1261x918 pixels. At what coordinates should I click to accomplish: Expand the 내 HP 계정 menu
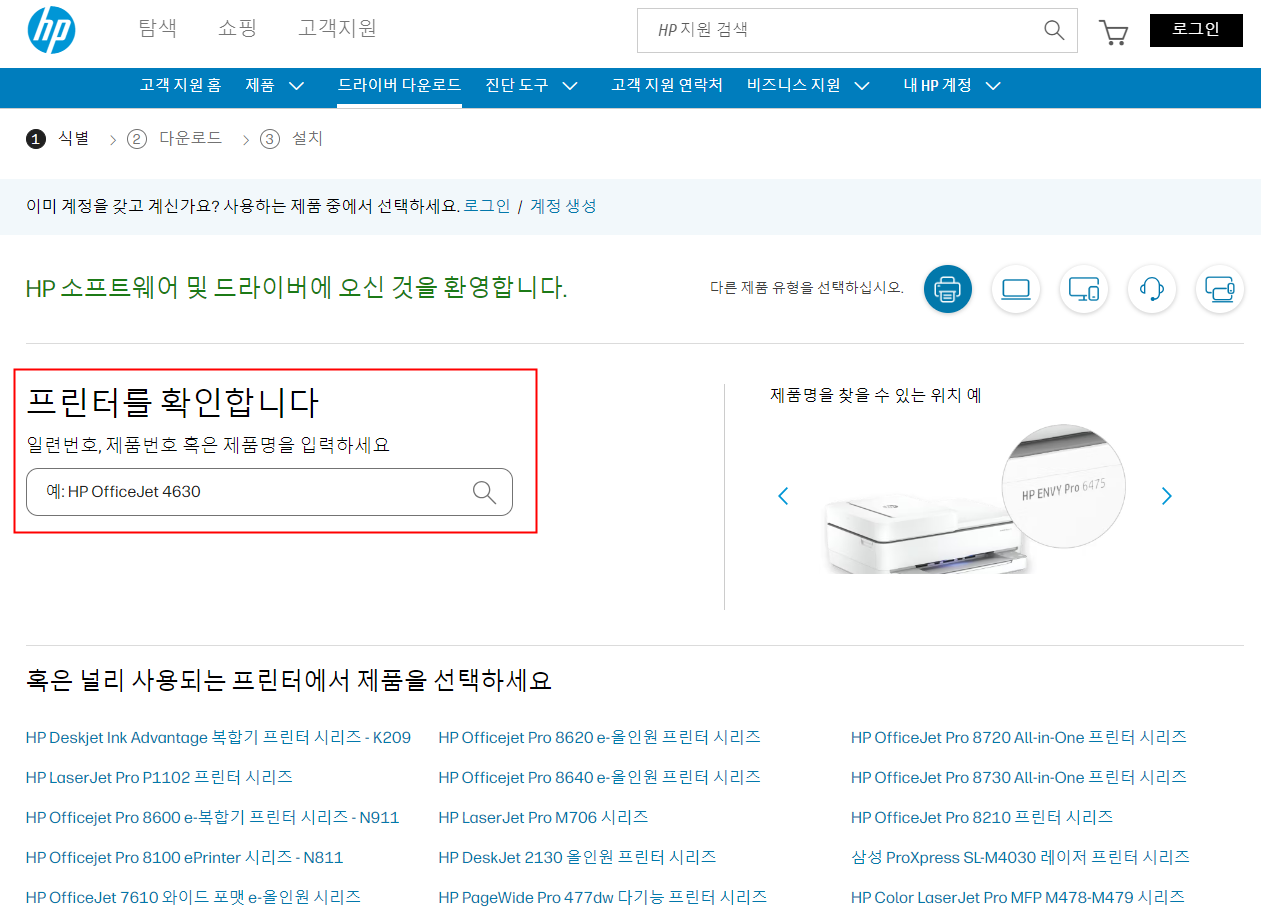(x=953, y=86)
